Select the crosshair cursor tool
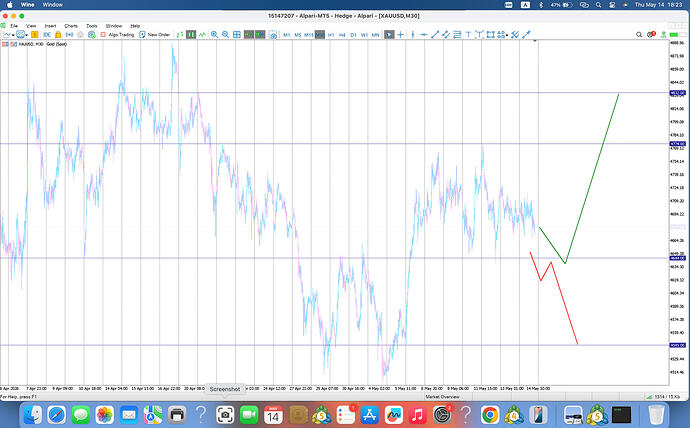 [400, 34]
